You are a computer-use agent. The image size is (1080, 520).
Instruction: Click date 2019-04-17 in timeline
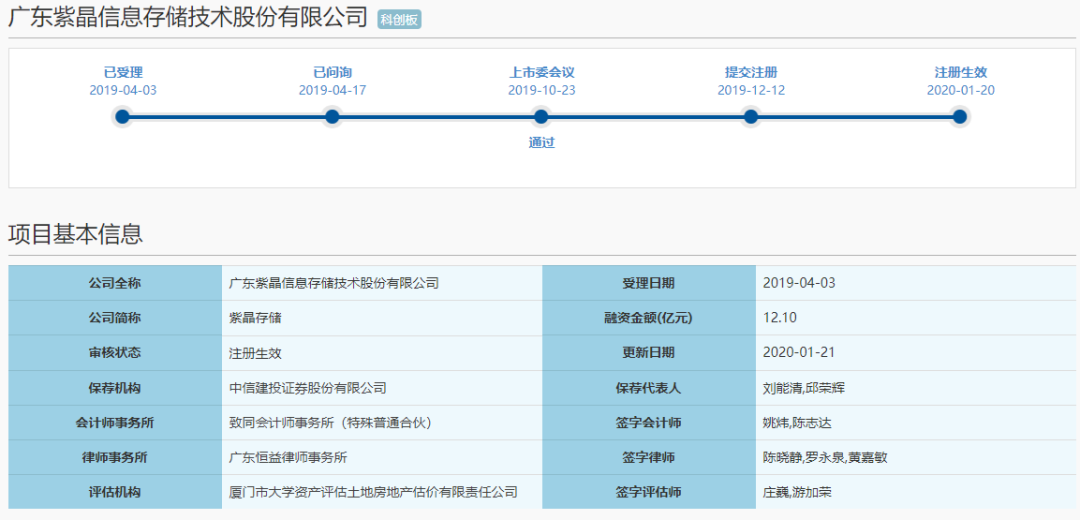tap(333, 90)
